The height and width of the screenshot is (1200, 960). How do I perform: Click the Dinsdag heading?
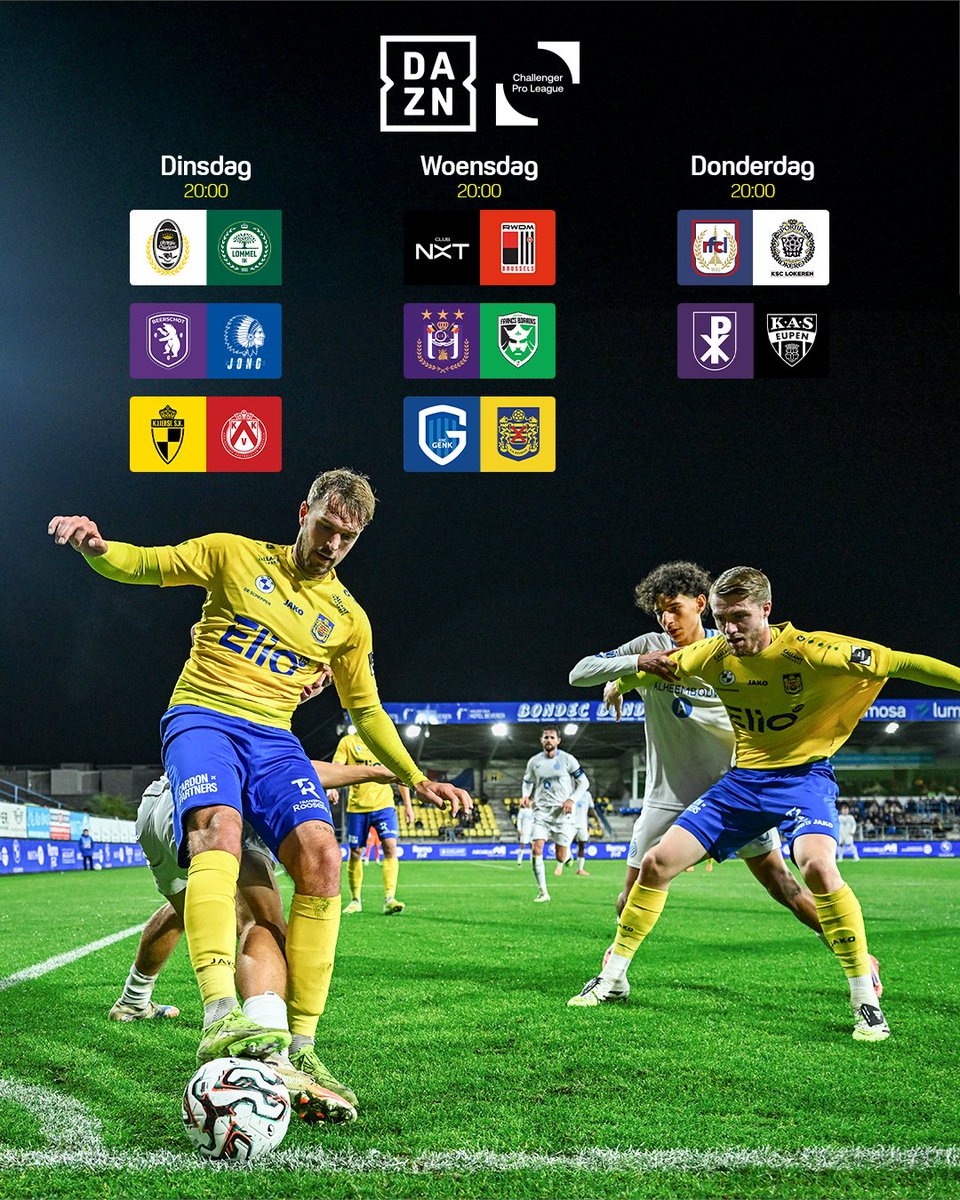click(x=206, y=167)
